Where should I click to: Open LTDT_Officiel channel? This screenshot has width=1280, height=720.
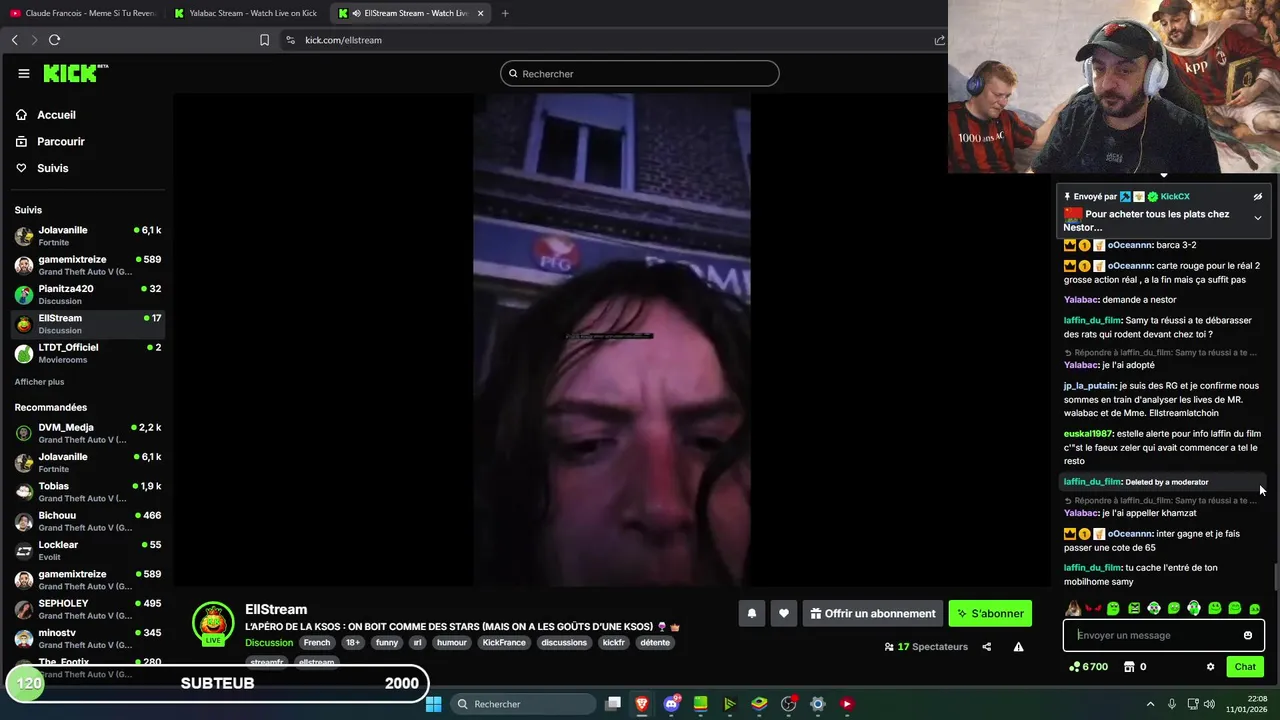point(88,352)
